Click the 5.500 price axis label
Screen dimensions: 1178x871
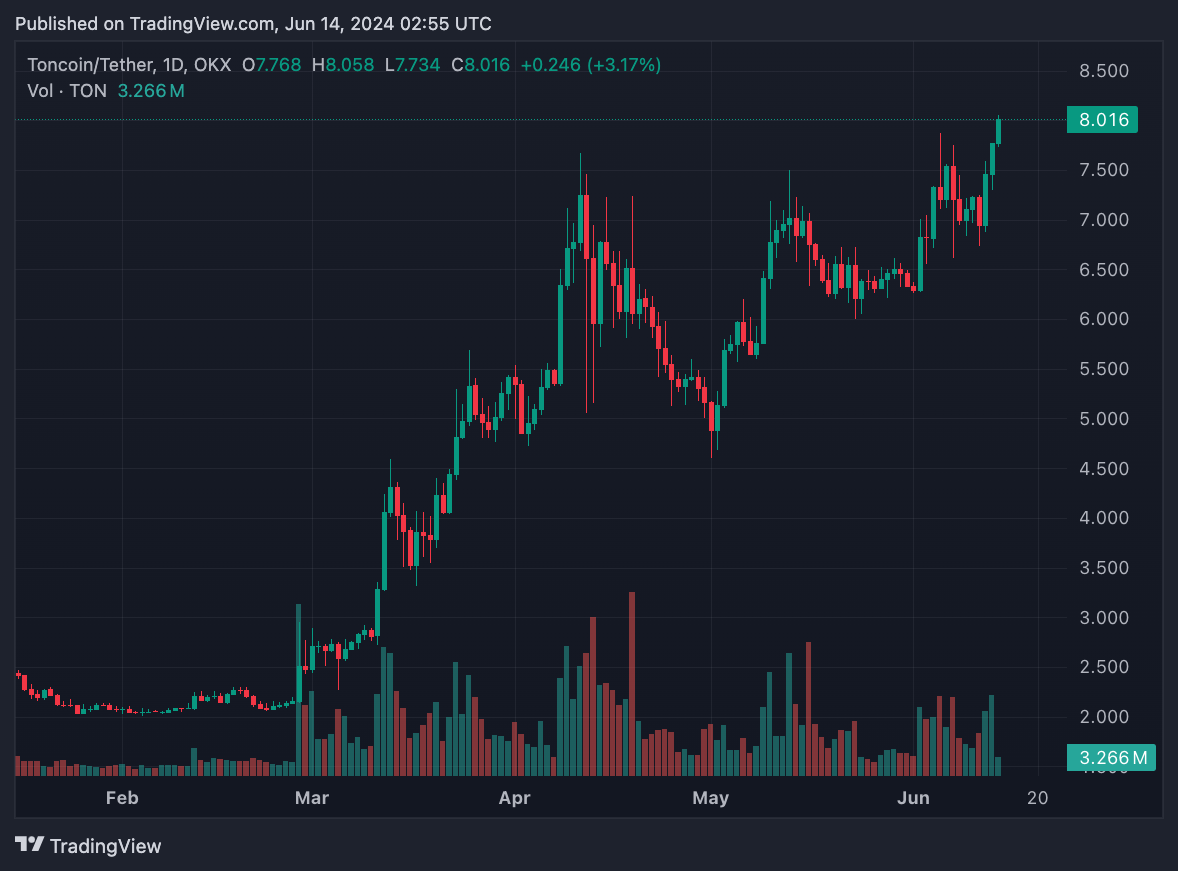point(1104,368)
